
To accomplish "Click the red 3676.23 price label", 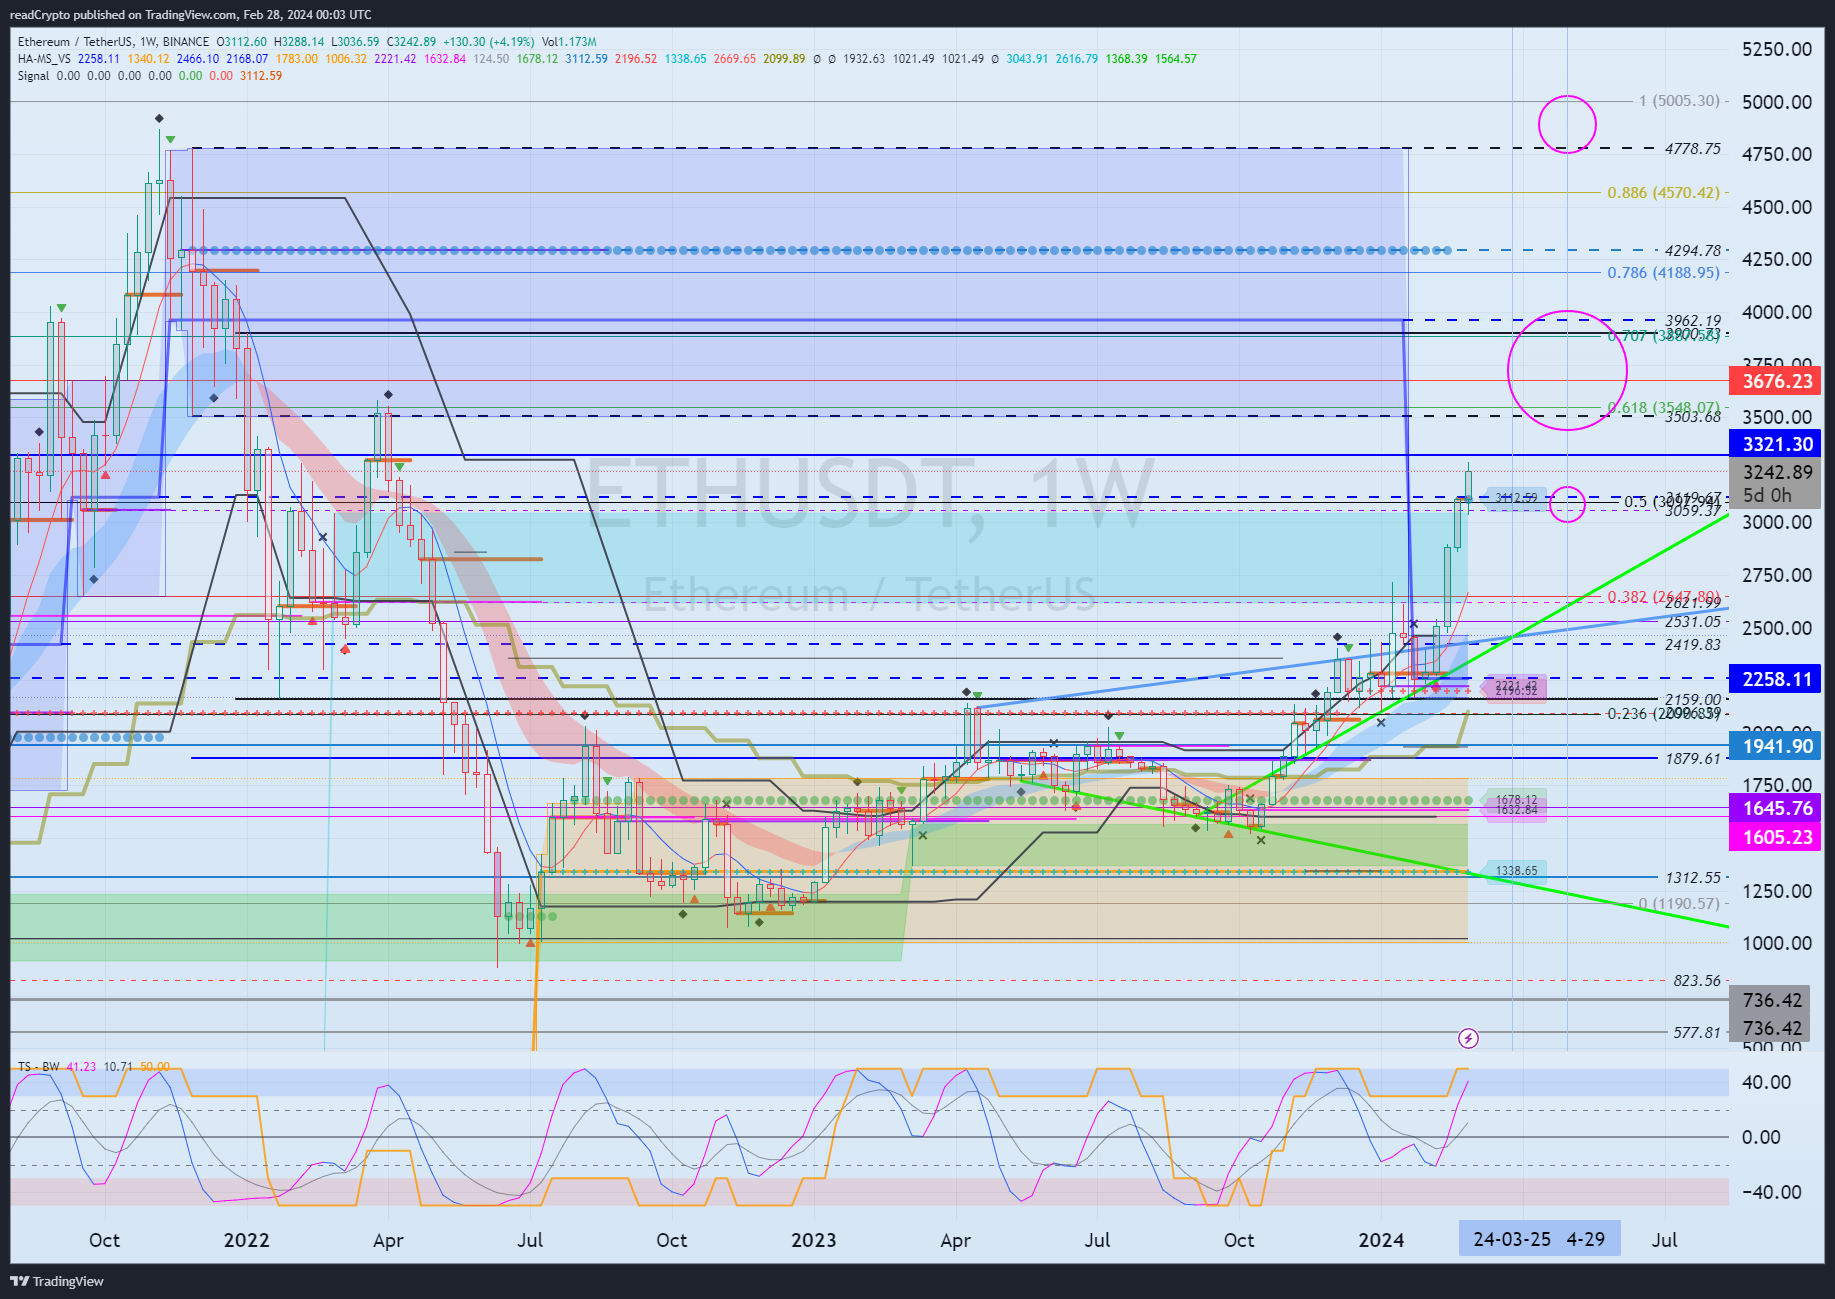I will [1777, 381].
